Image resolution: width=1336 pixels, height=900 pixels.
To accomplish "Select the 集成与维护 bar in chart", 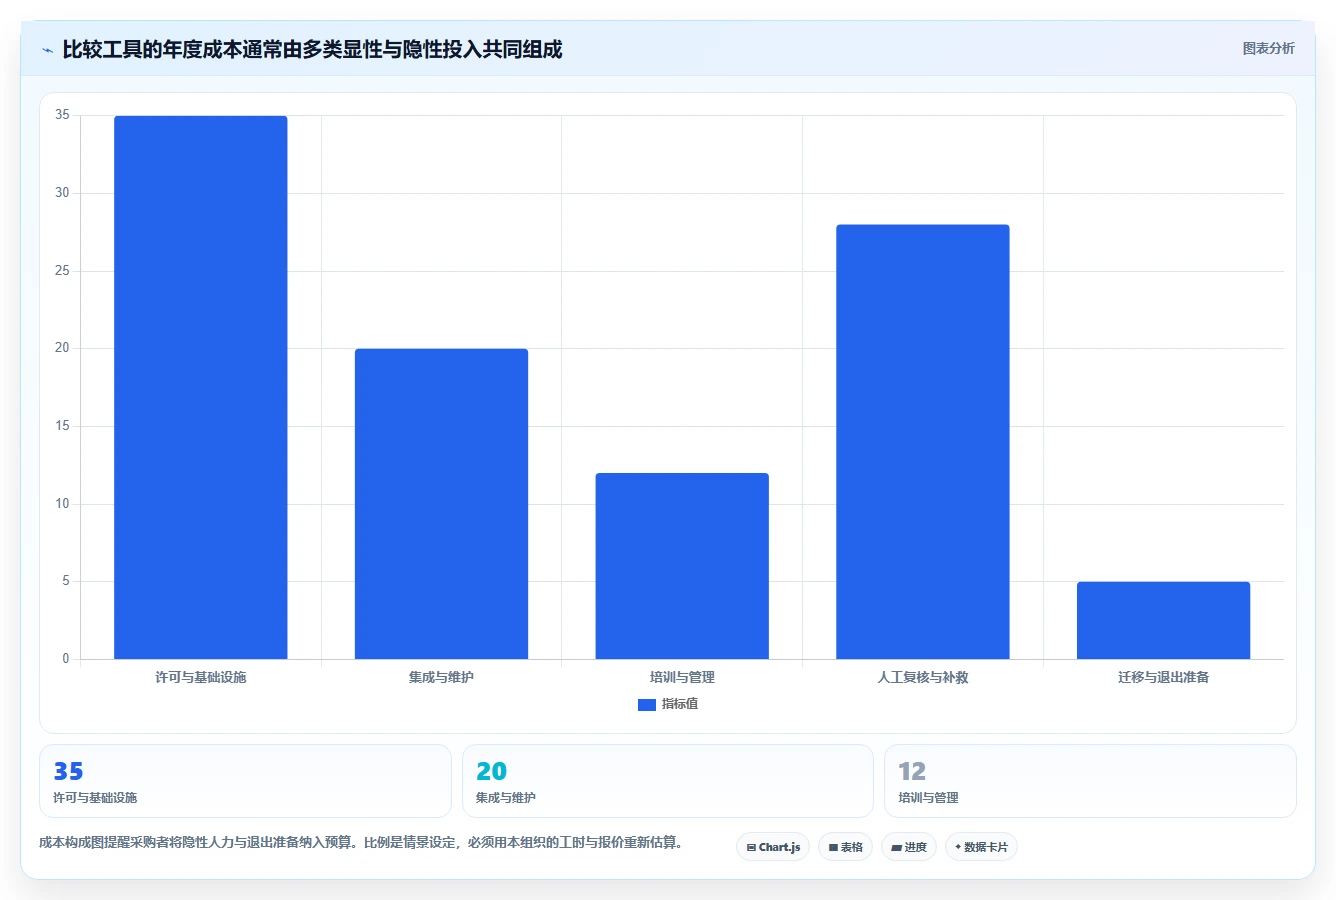I will point(441,504).
